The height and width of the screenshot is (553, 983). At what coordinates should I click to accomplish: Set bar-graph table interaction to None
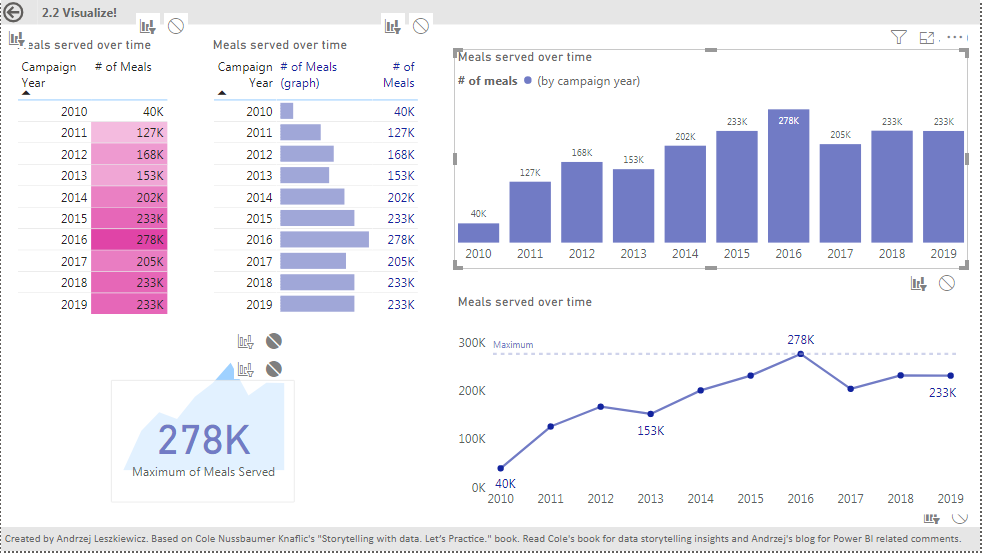coord(421,26)
